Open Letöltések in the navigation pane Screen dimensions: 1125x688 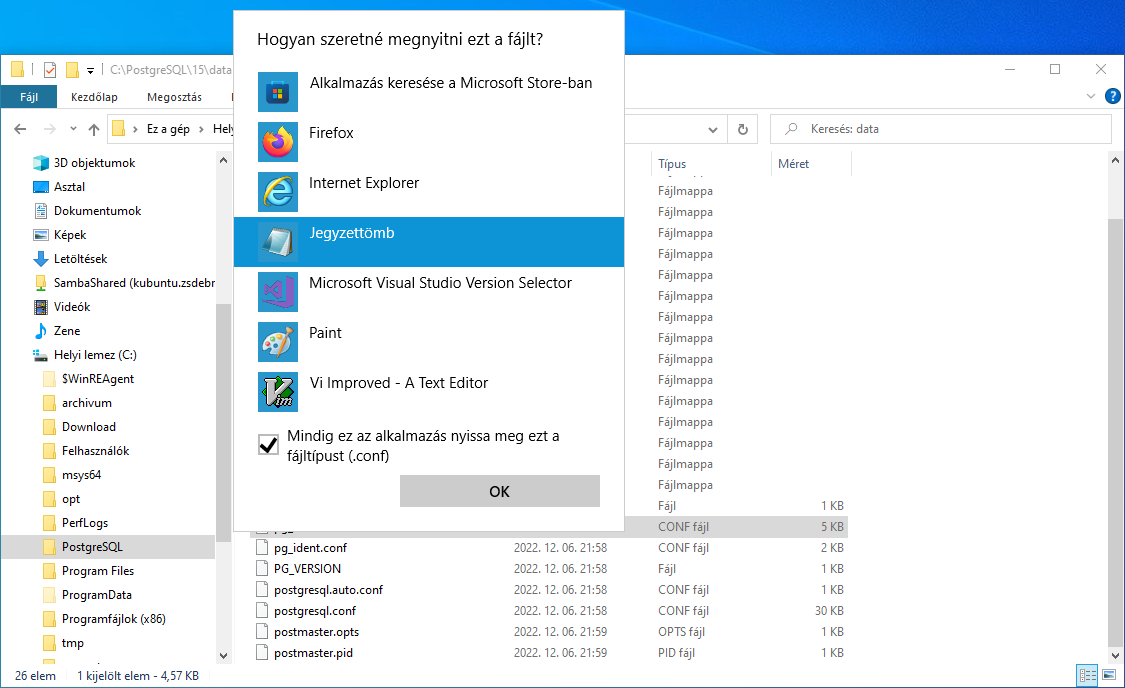(80, 259)
